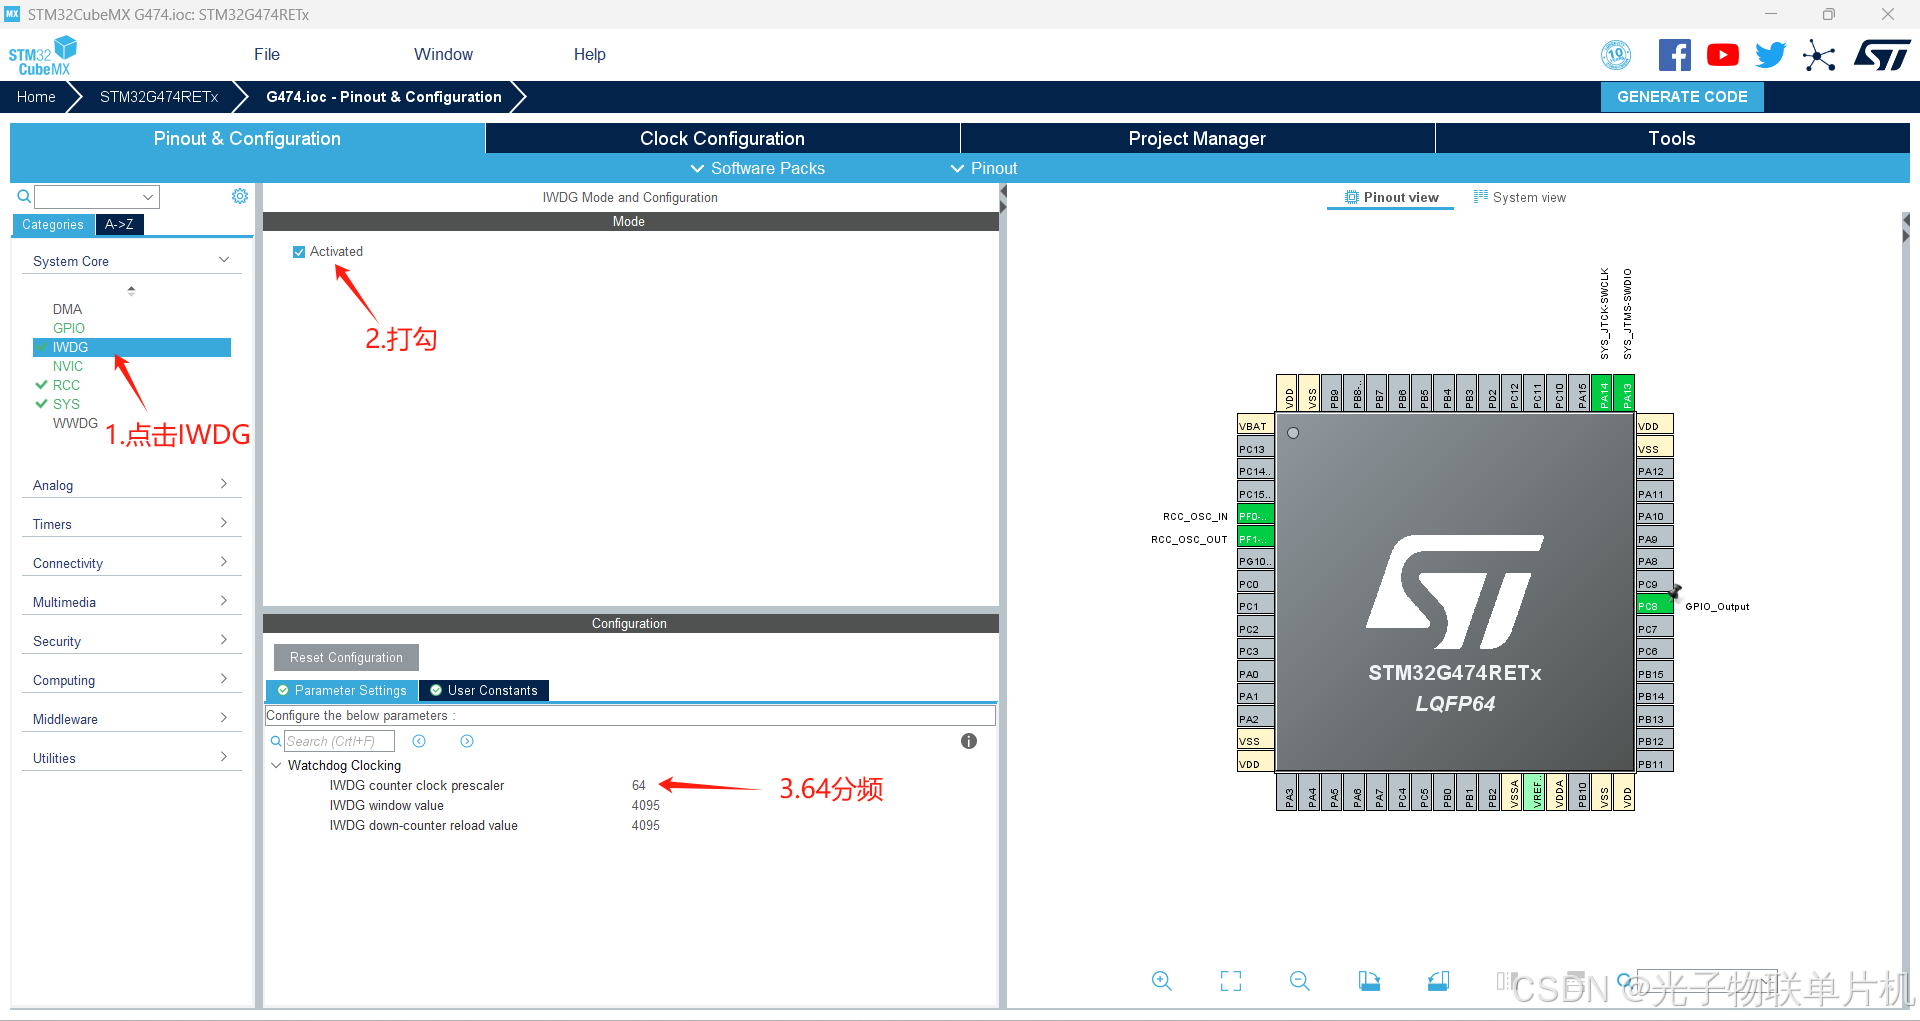Open the Help menu

point(590,55)
